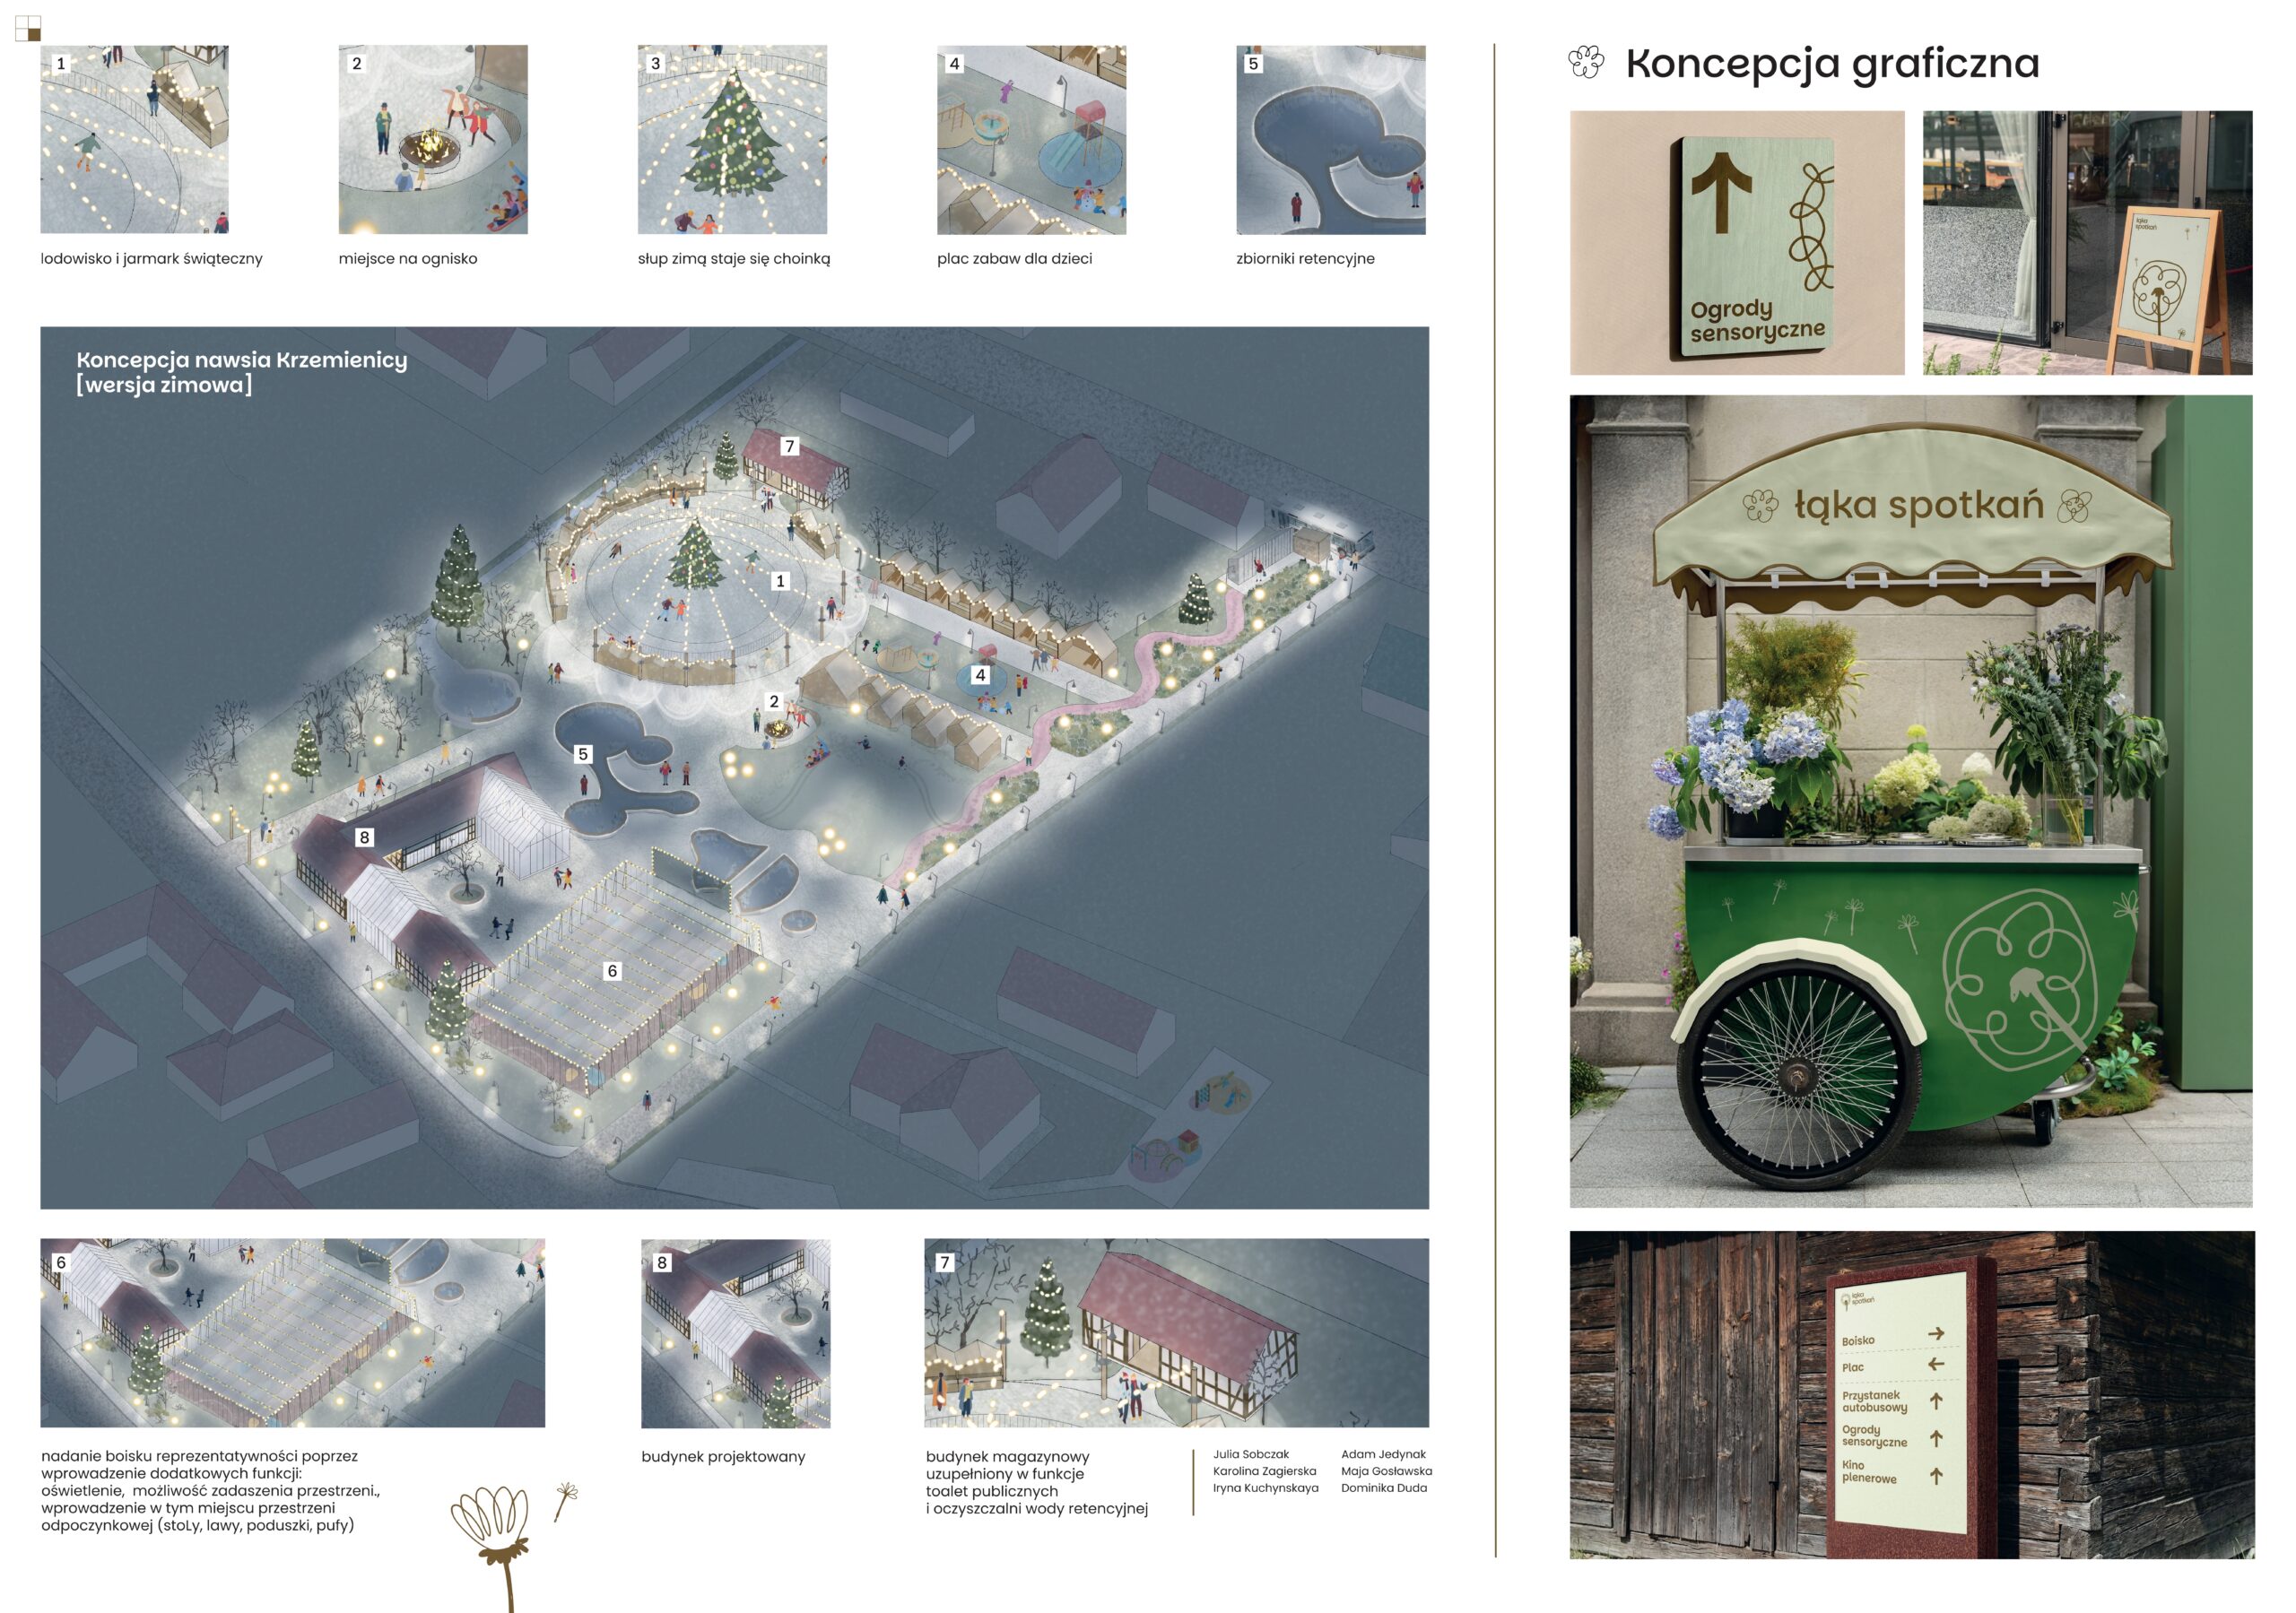Click the right arrow next to Boisko

pos(1936,1333)
